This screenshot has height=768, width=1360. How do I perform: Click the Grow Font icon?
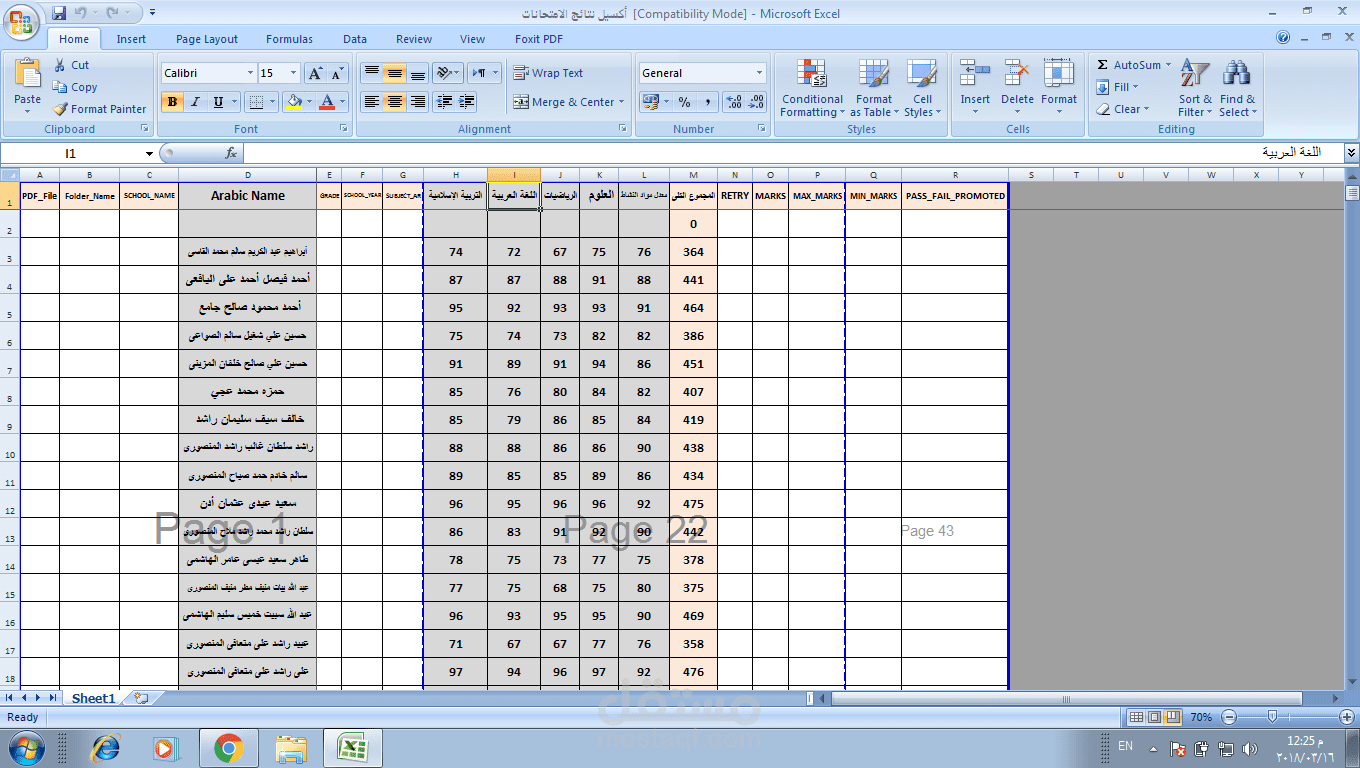pos(314,73)
